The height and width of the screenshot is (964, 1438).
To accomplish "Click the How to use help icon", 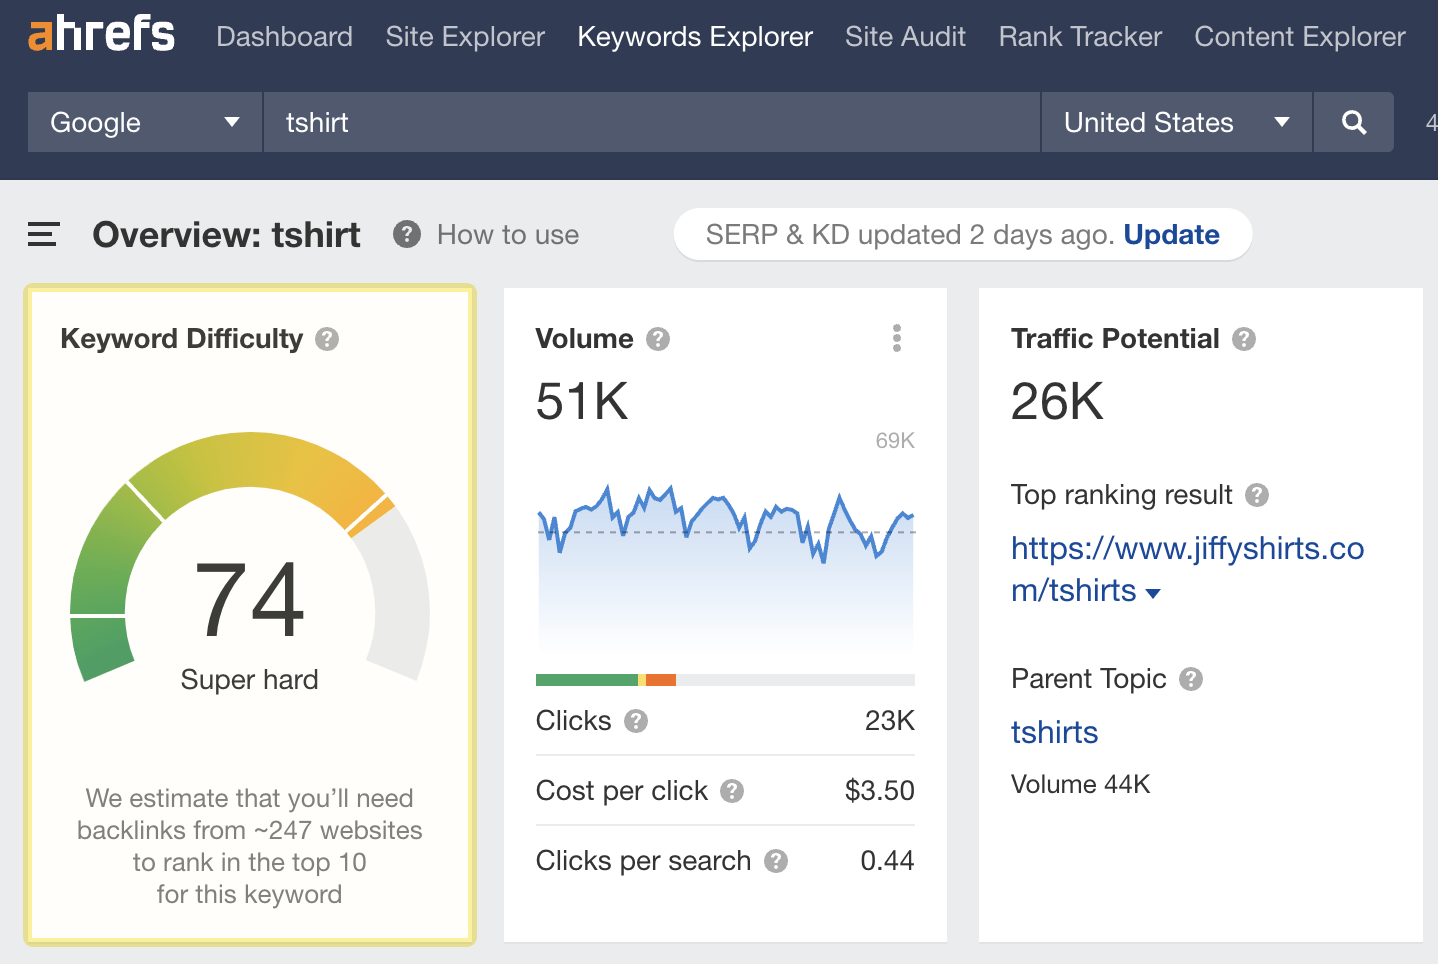I will pos(406,234).
